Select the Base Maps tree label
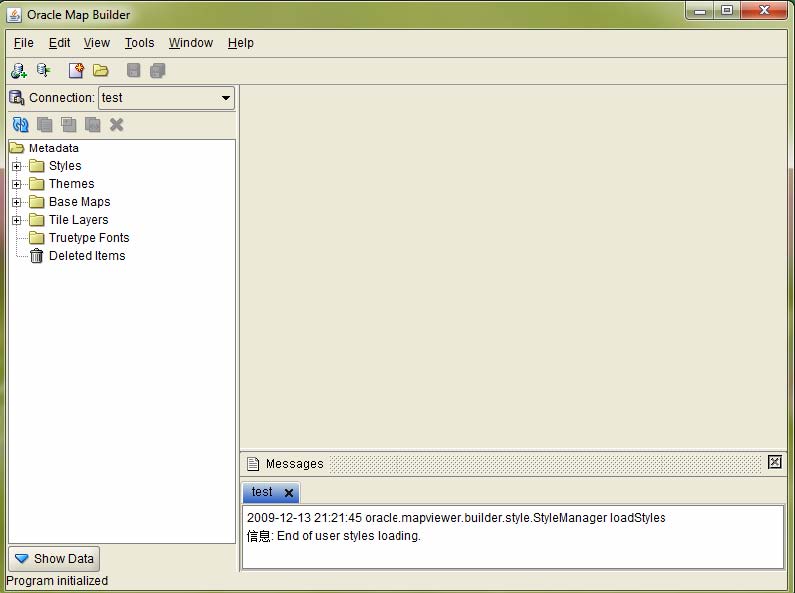Viewport: 795px width, 593px height. point(80,202)
